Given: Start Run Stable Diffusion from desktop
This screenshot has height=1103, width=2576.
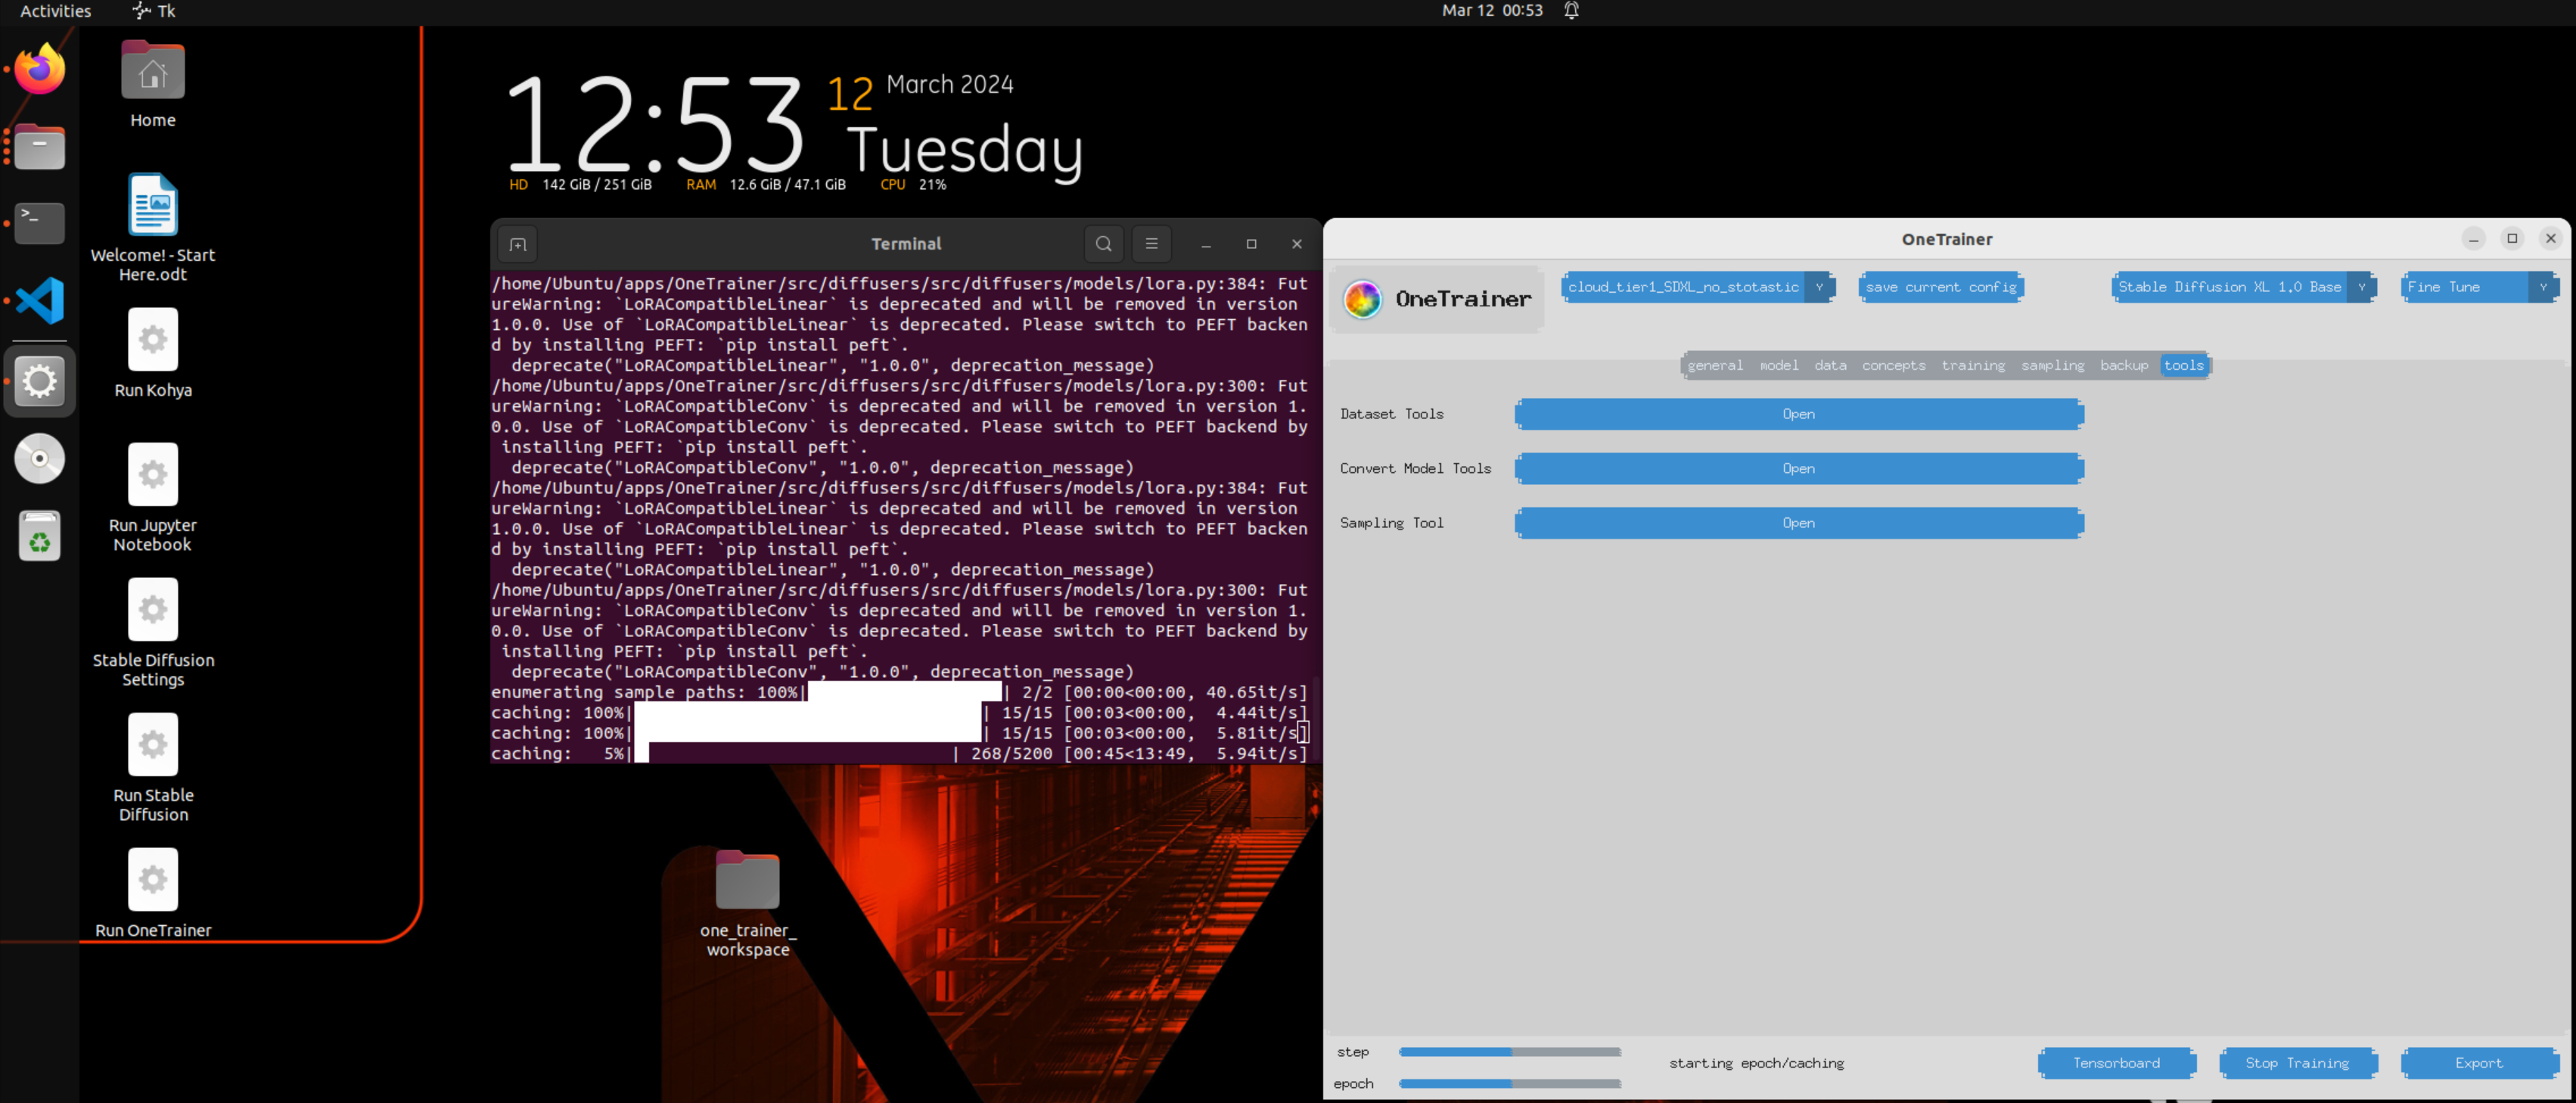Looking at the screenshot, I should click(152, 744).
